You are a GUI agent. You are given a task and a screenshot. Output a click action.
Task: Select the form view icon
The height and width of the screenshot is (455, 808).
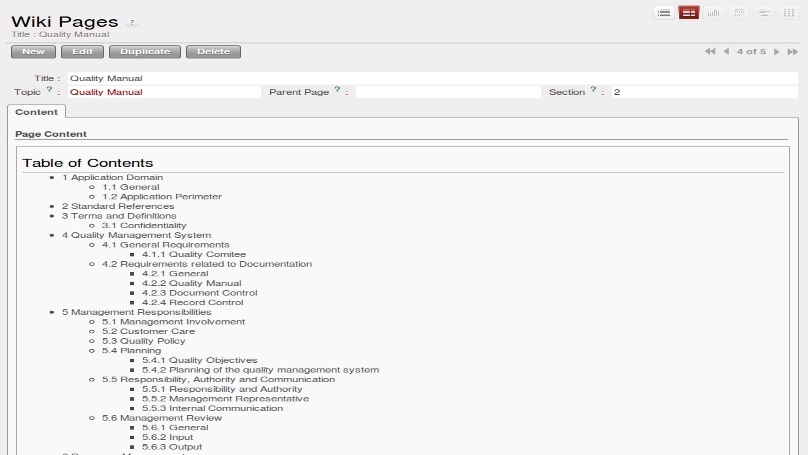(x=689, y=12)
